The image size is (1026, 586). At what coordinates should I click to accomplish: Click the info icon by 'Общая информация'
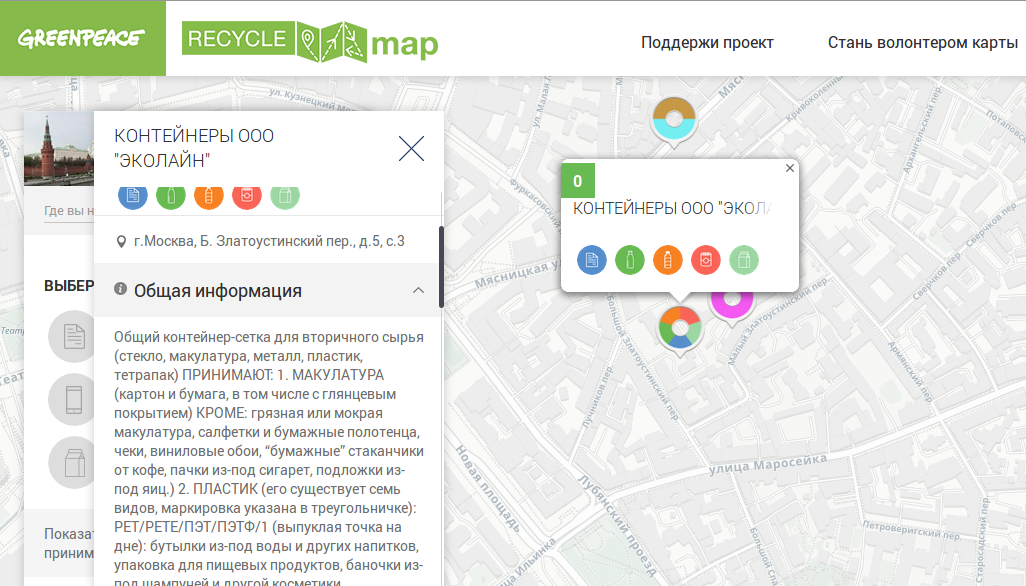[120, 289]
